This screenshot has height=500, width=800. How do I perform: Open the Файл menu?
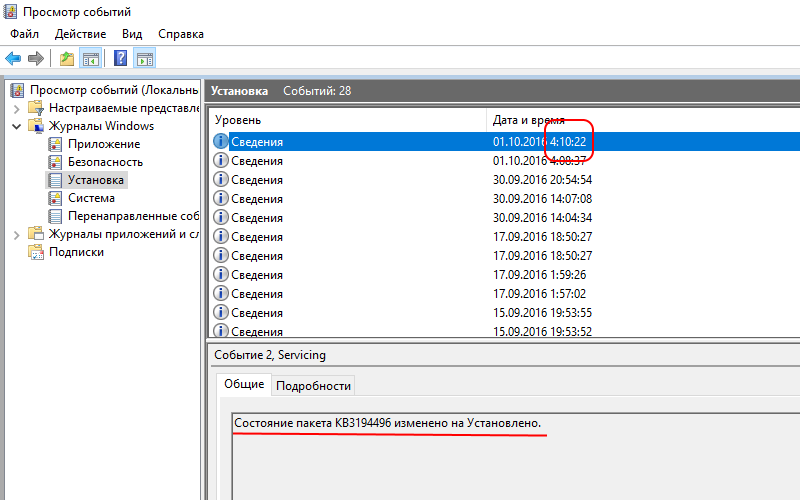[24, 34]
